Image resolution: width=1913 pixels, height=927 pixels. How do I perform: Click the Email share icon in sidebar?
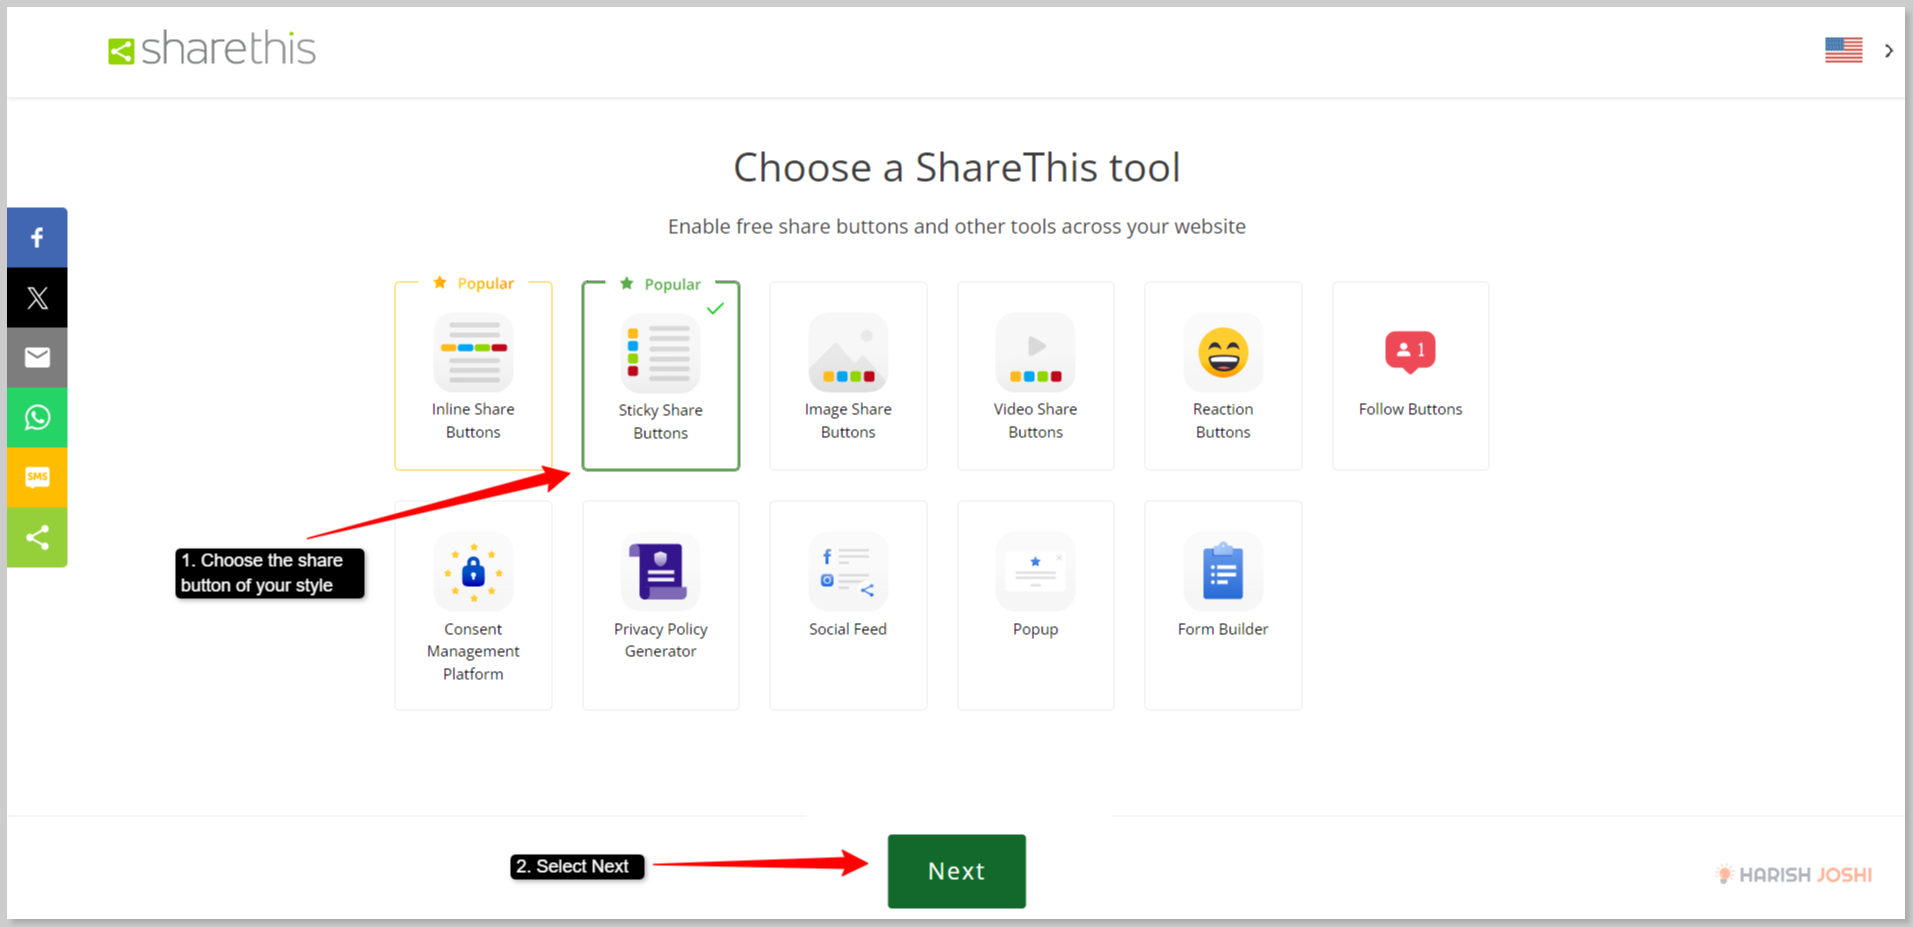point(37,357)
